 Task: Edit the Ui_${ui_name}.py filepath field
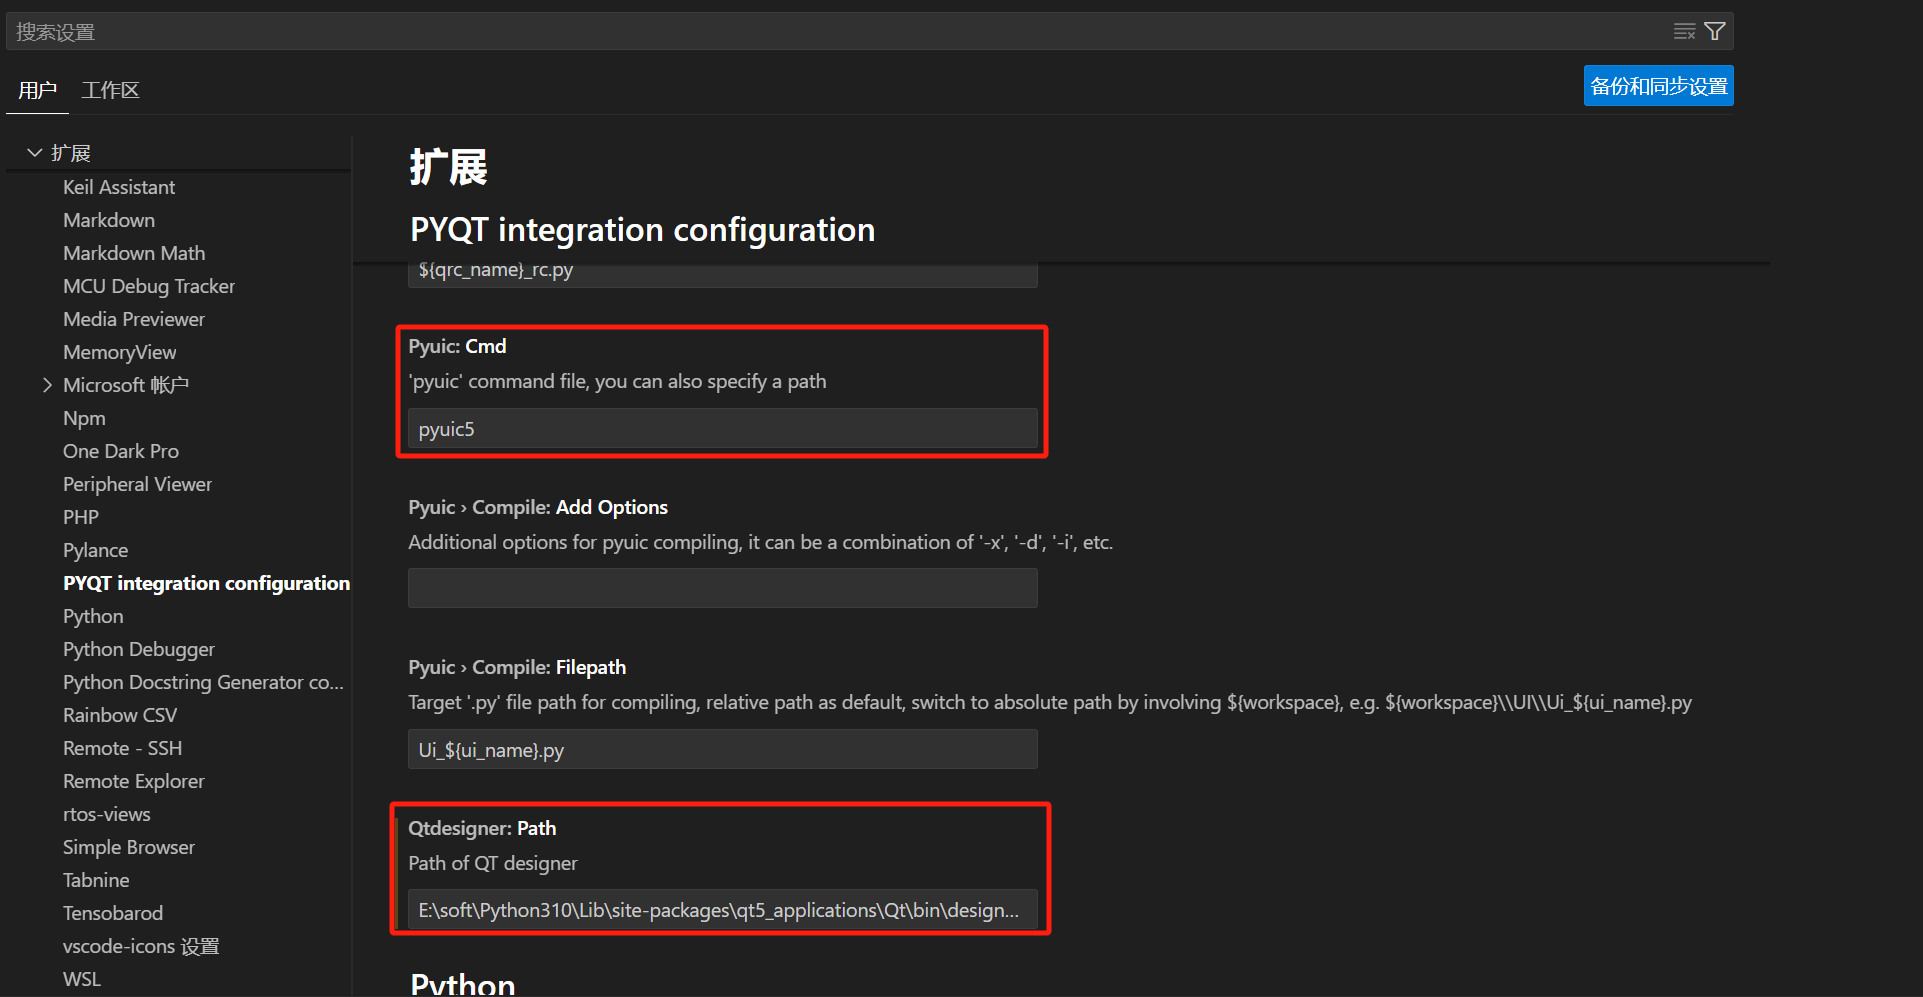(722, 749)
